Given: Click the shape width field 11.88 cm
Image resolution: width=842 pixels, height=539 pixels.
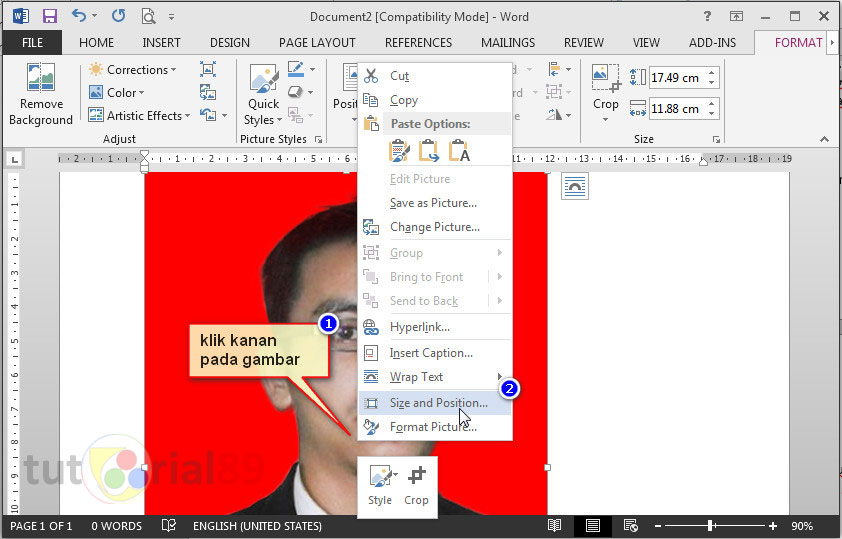Looking at the screenshot, I should tap(677, 109).
